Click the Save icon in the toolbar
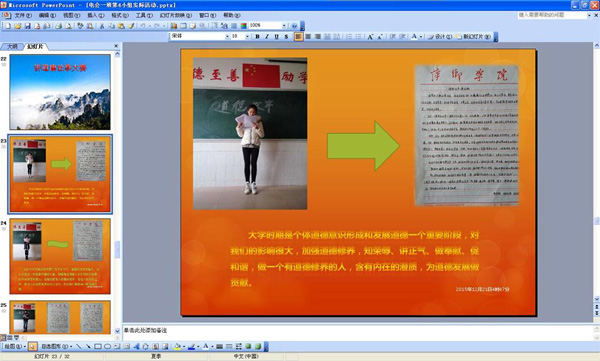 (x=28, y=26)
